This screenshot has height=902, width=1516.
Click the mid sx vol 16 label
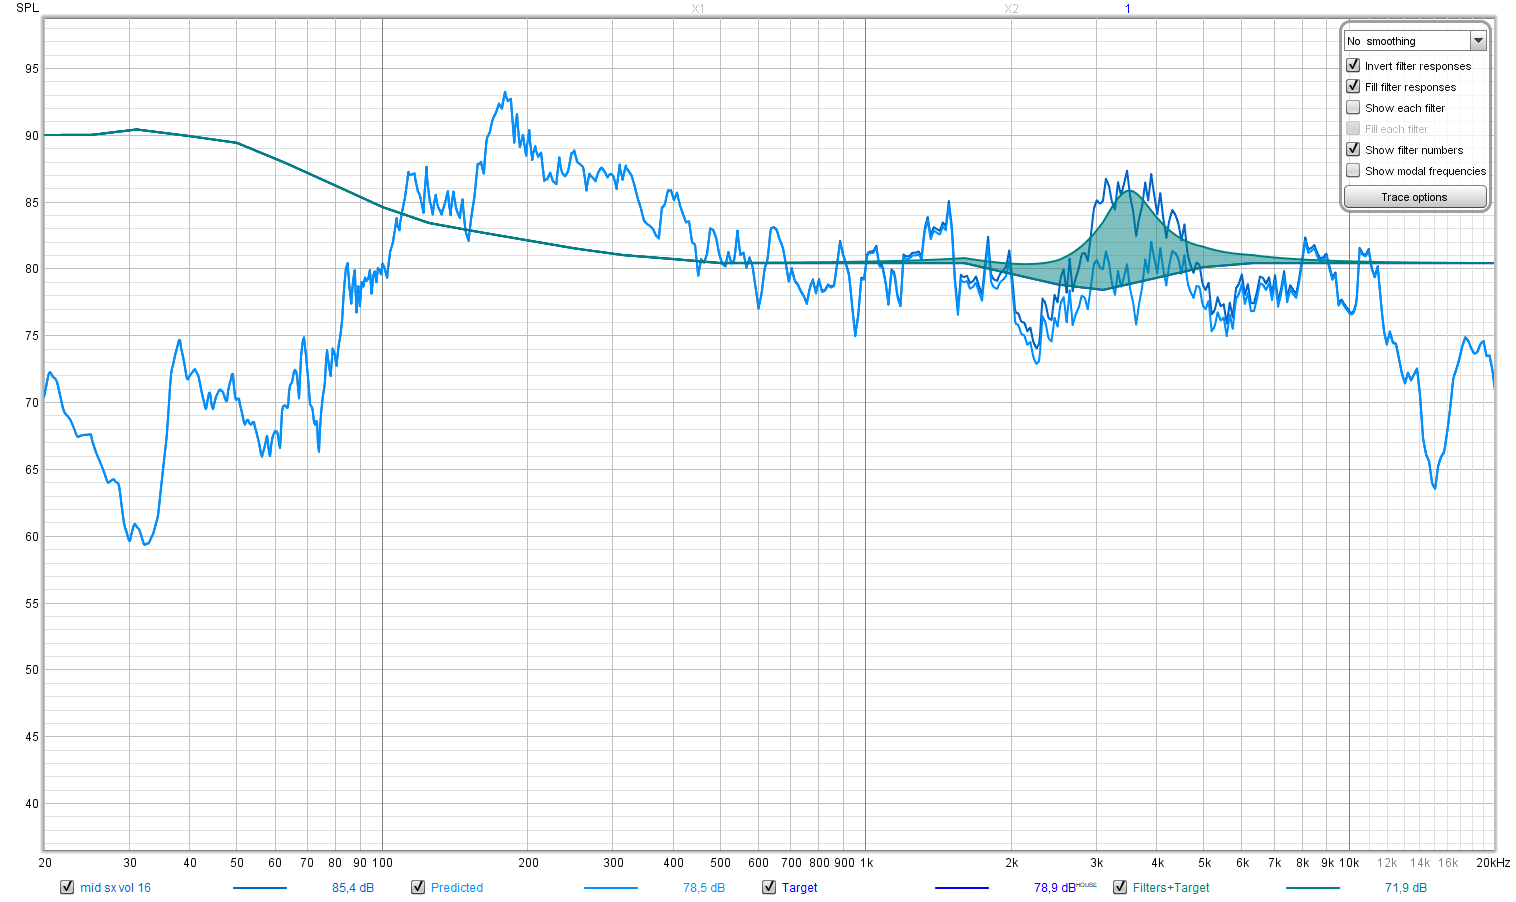point(116,888)
